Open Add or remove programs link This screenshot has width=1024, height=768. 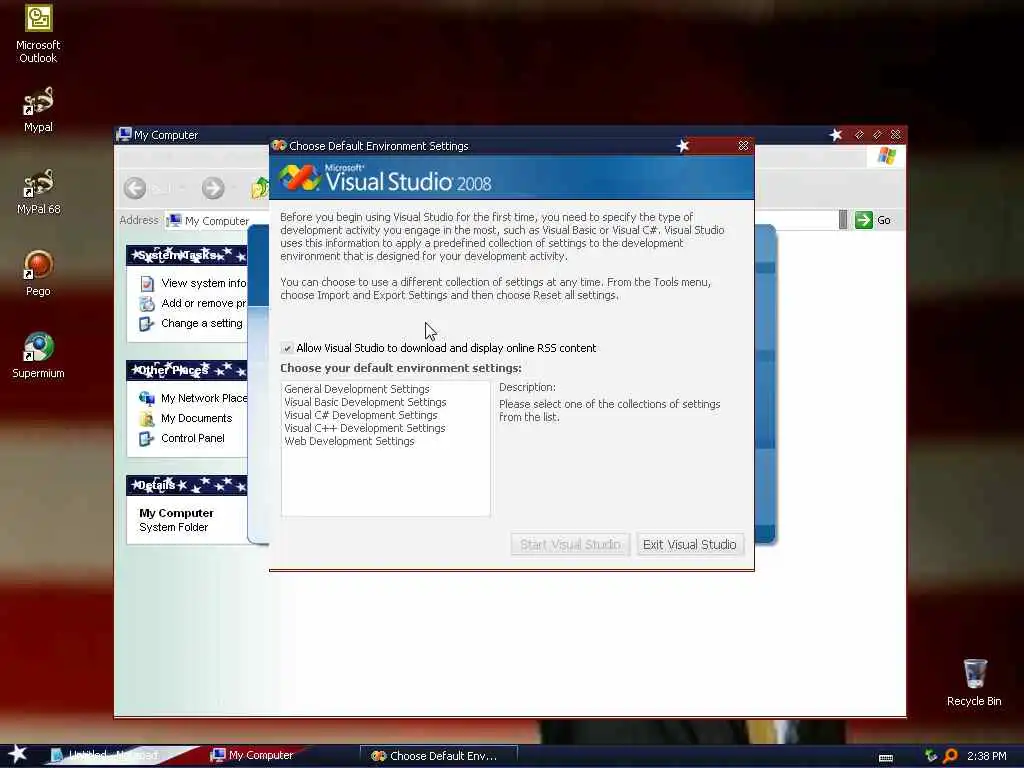204,303
